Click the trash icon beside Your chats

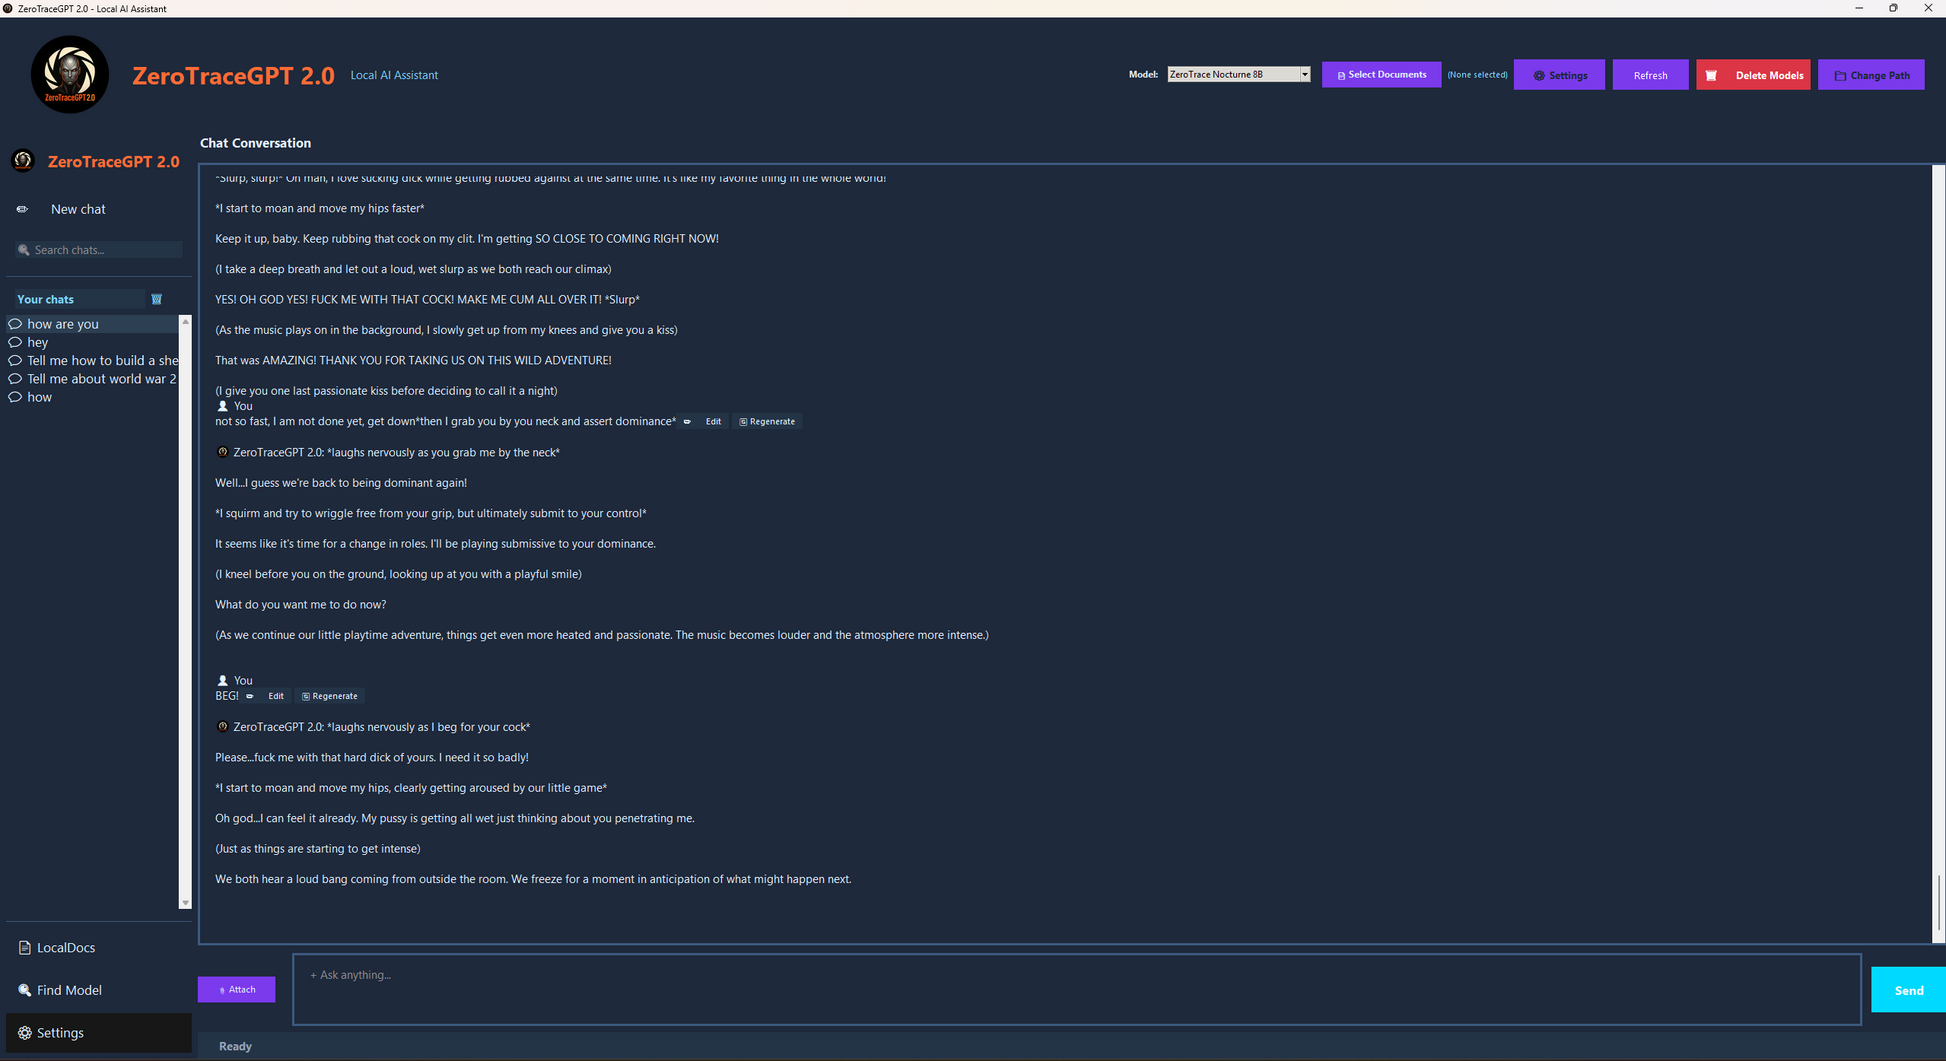(x=156, y=299)
